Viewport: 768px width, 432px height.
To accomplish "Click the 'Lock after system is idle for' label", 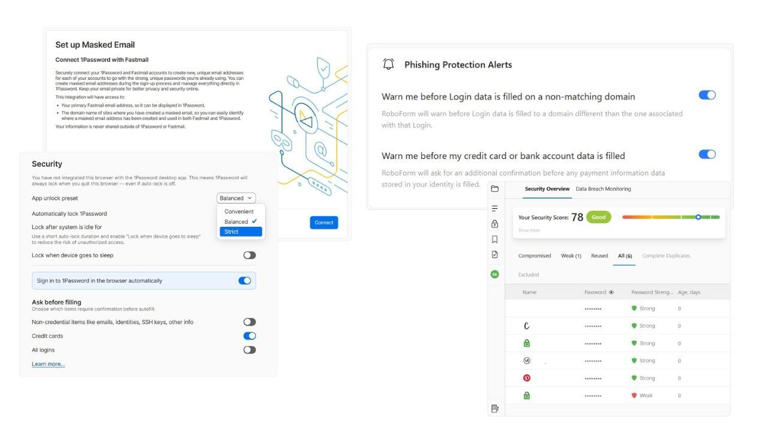I will click(x=67, y=227).
